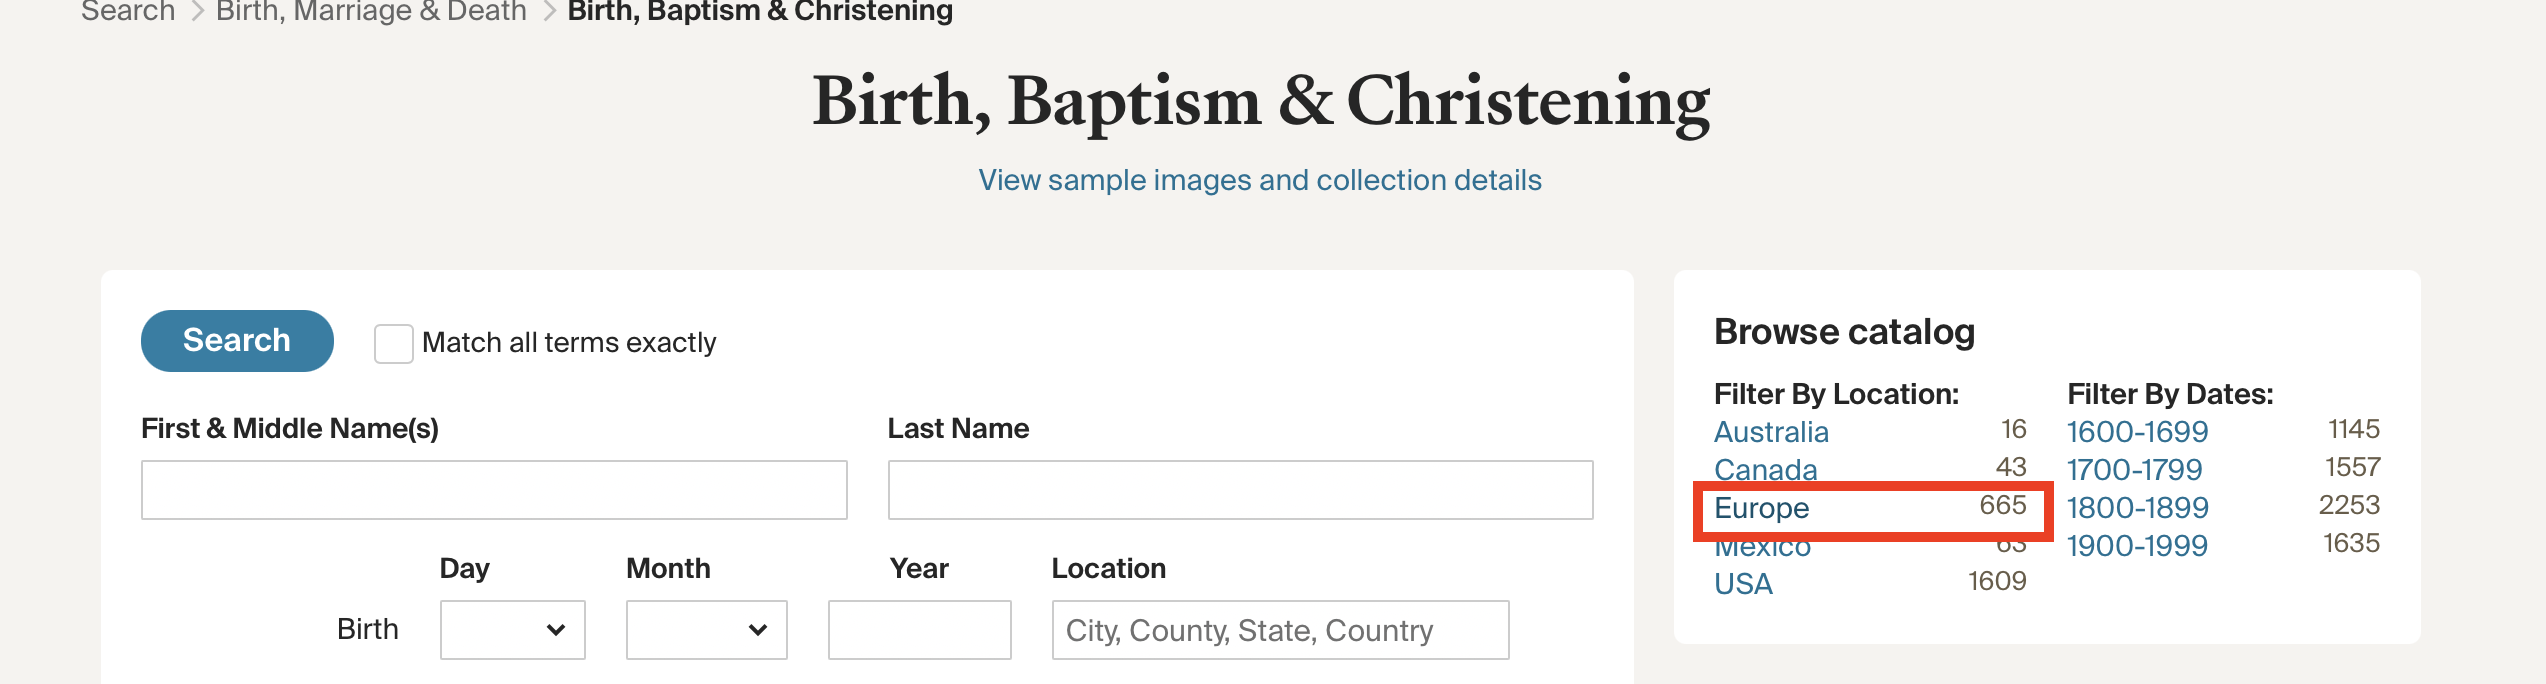Filter by dates 1600-1699
The image size is (2546, 684).
2137,432
